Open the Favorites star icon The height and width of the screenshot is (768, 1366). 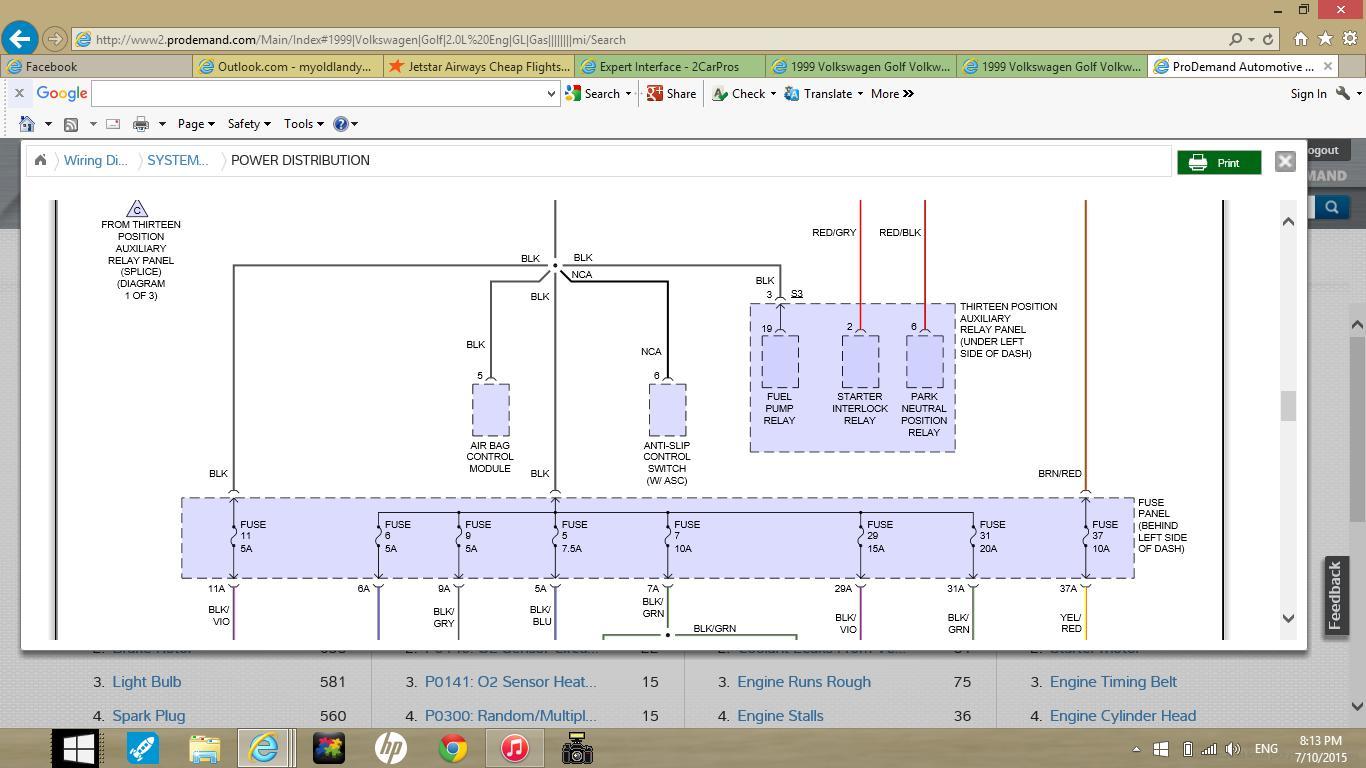pos(1325,39)
